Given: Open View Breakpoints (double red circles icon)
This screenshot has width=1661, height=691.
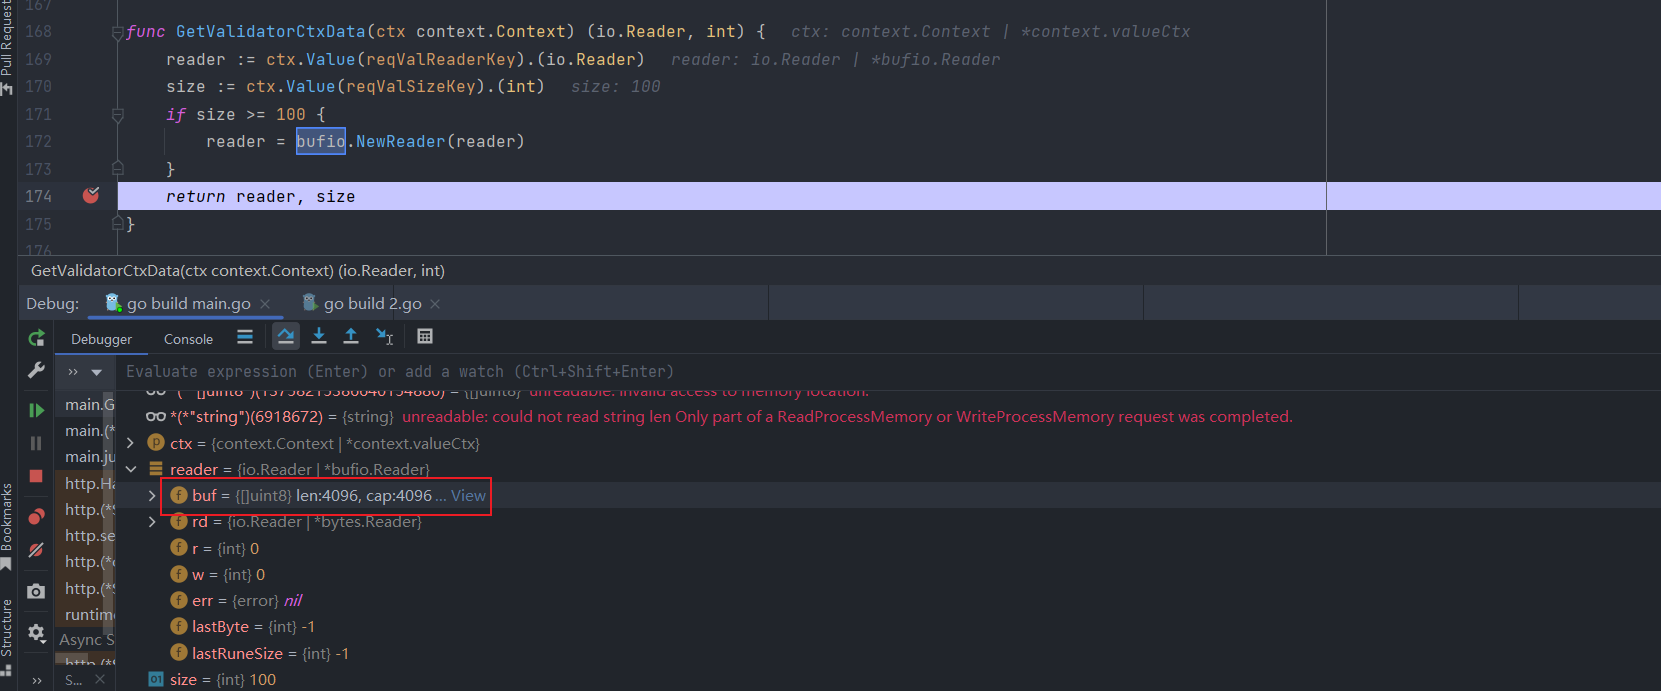Looking at the screenshot, I should [x=36, y=516].
